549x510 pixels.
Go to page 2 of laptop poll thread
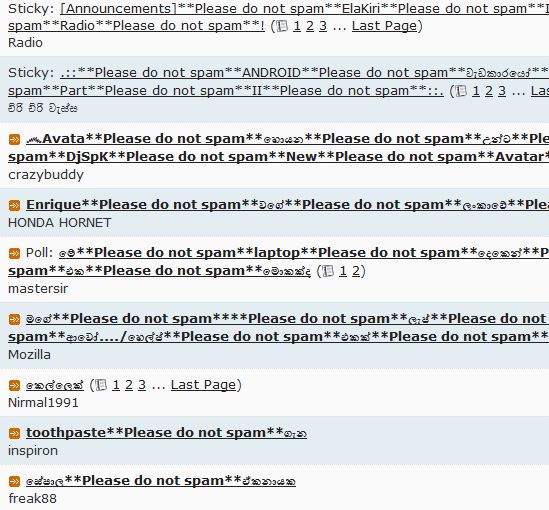coord(356,271)
